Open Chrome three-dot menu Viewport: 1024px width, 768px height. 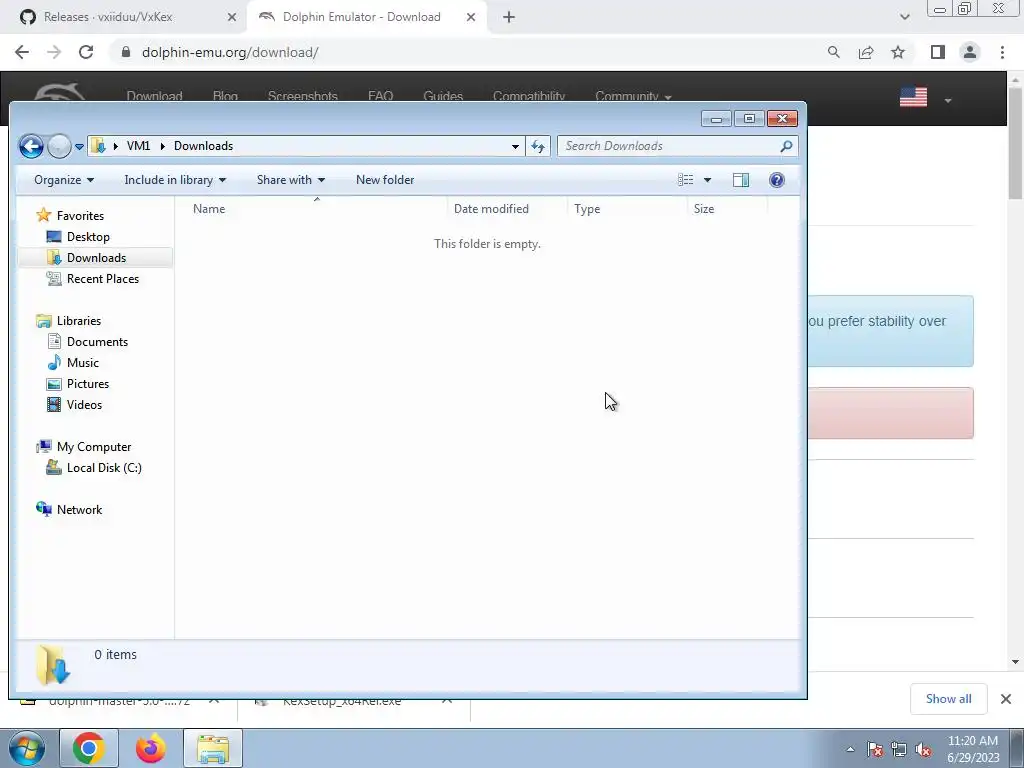(1002, 52)
